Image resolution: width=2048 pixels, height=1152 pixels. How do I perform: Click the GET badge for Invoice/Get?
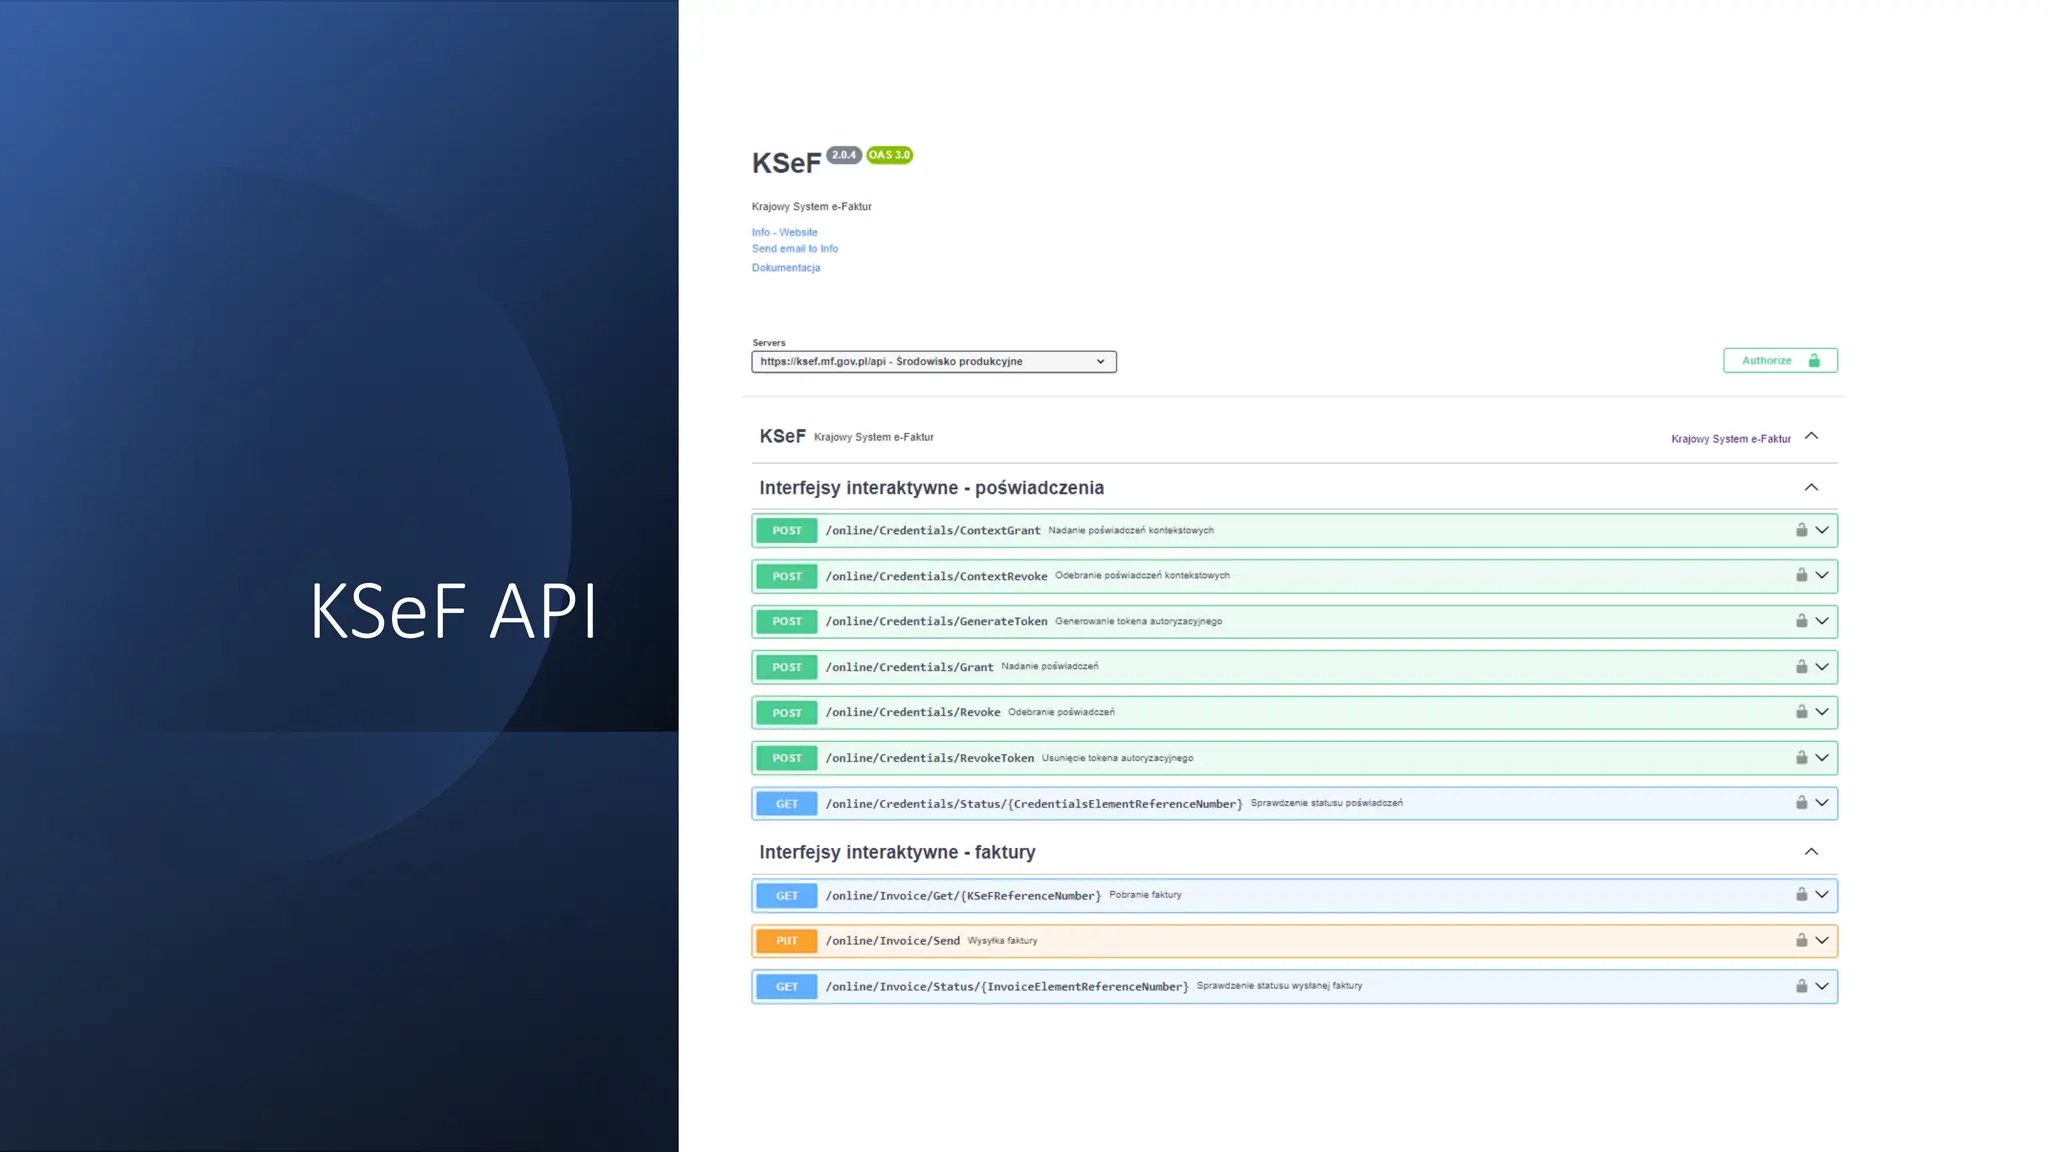pos(787,896)
